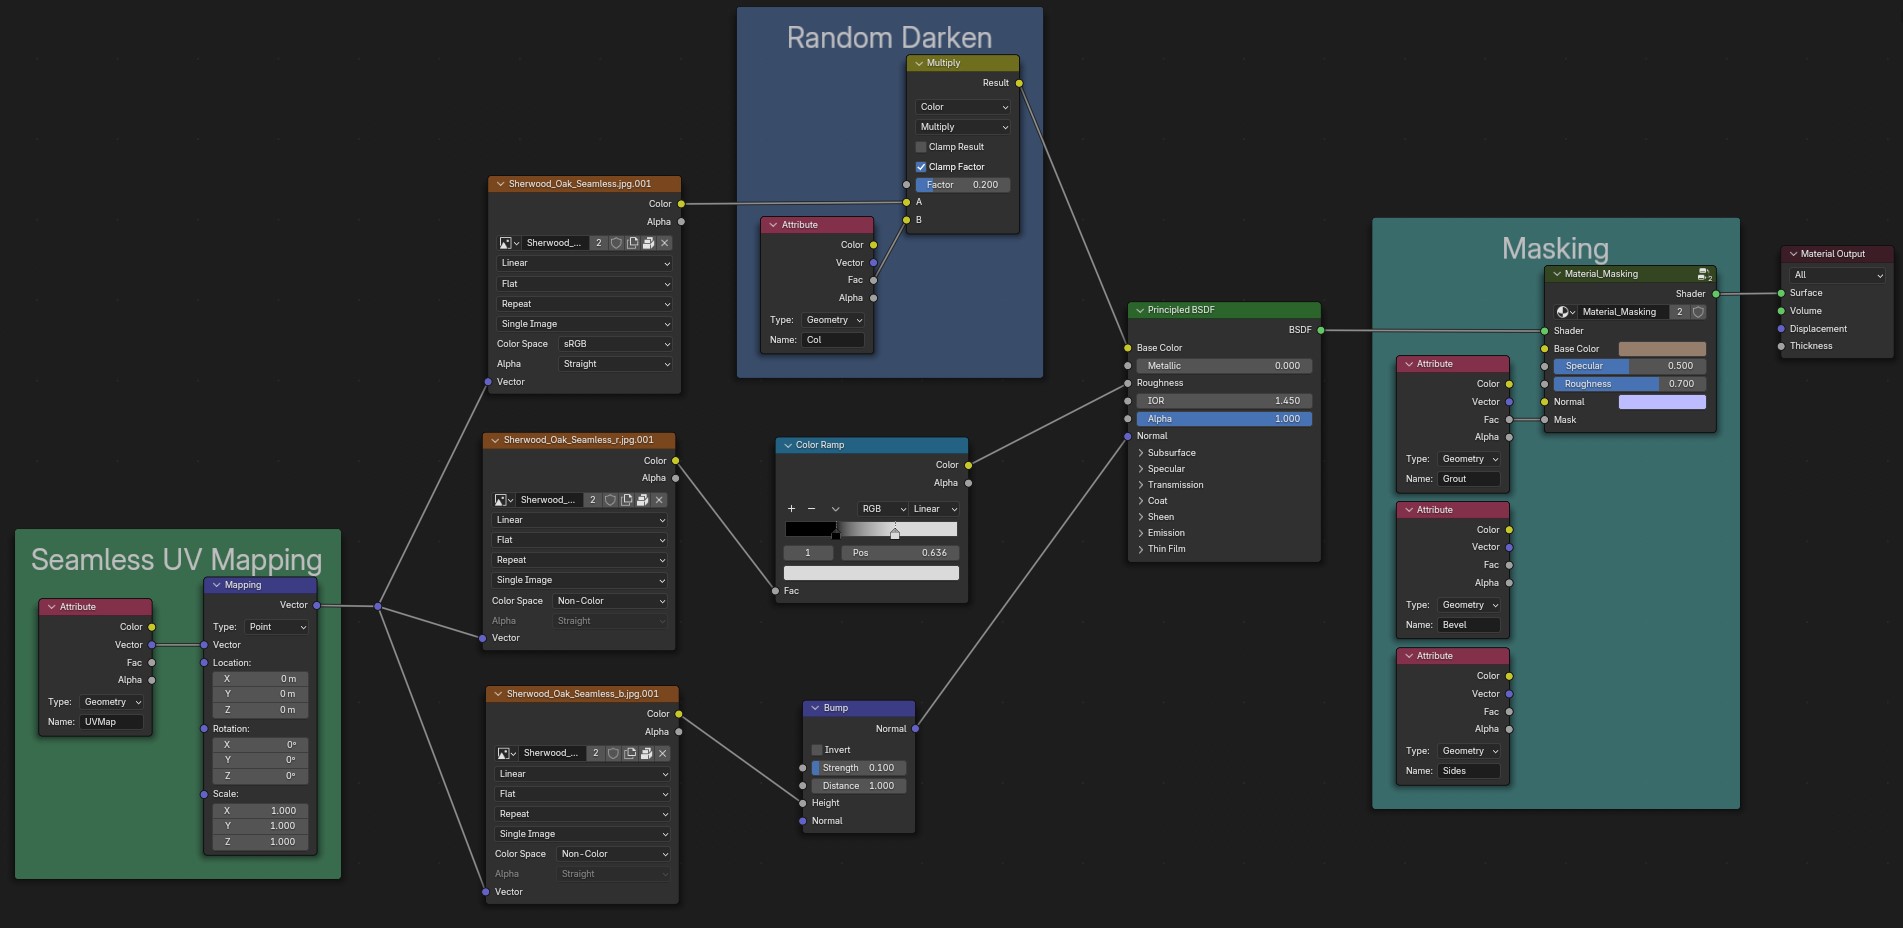Viewport: 1903px width, 928px height.
Task: Disable Clamp Factor on Multiply node
Action: pos(921,167)
